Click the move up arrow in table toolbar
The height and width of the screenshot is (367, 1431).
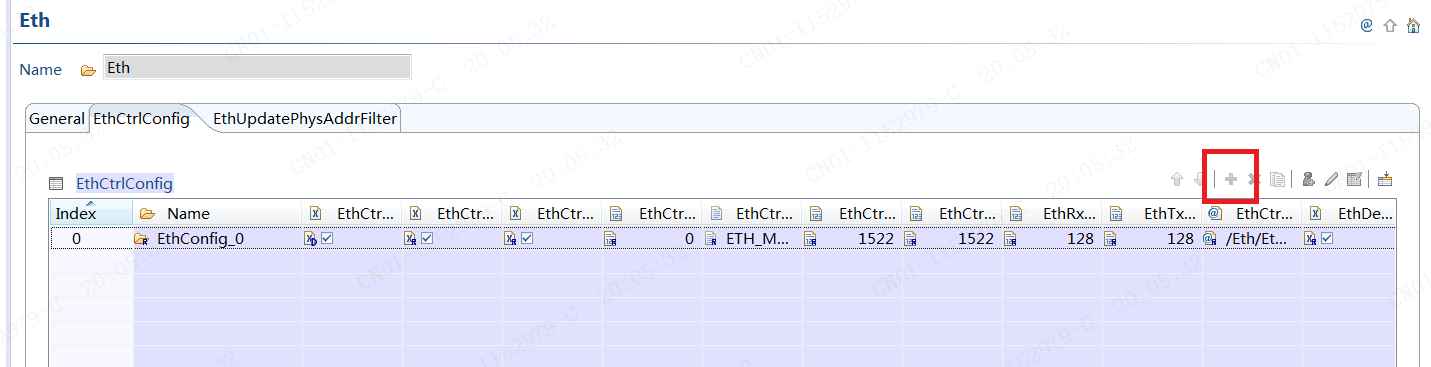1177,180
